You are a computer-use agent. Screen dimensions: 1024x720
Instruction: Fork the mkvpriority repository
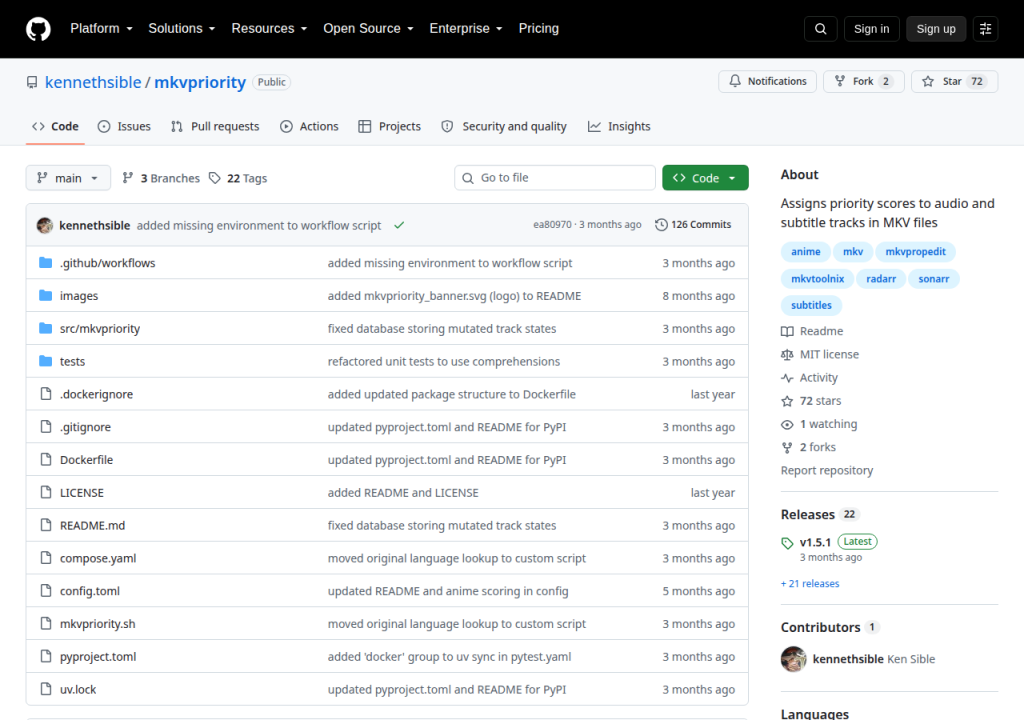point(863,81)
